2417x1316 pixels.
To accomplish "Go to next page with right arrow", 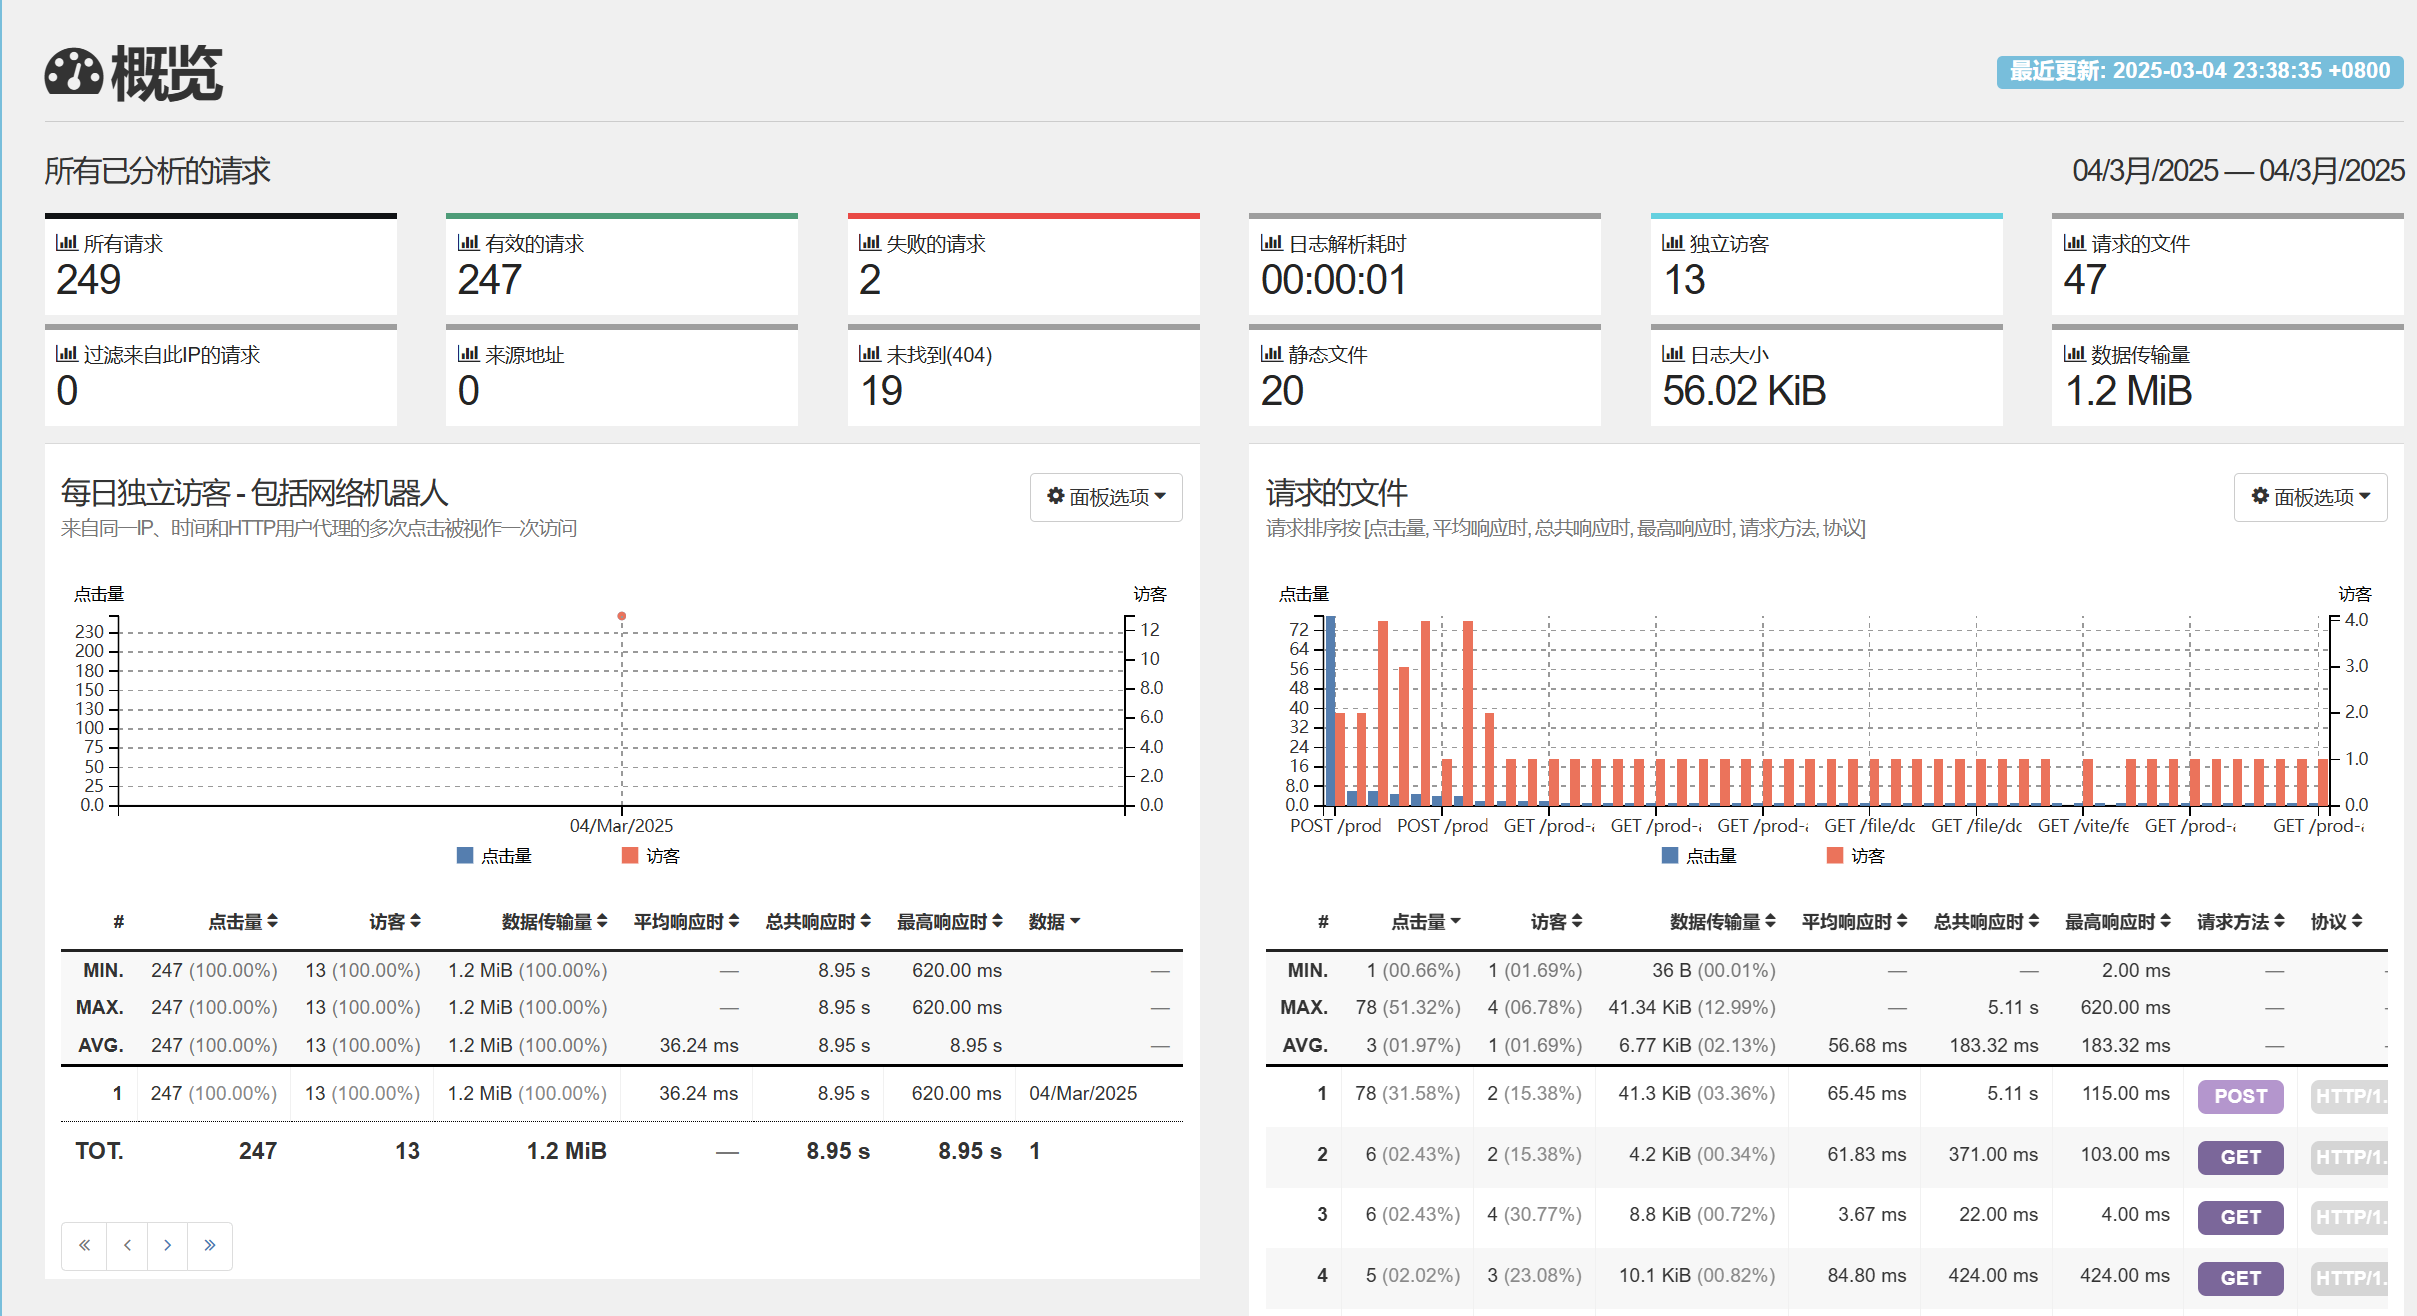I will [168, 1245].
